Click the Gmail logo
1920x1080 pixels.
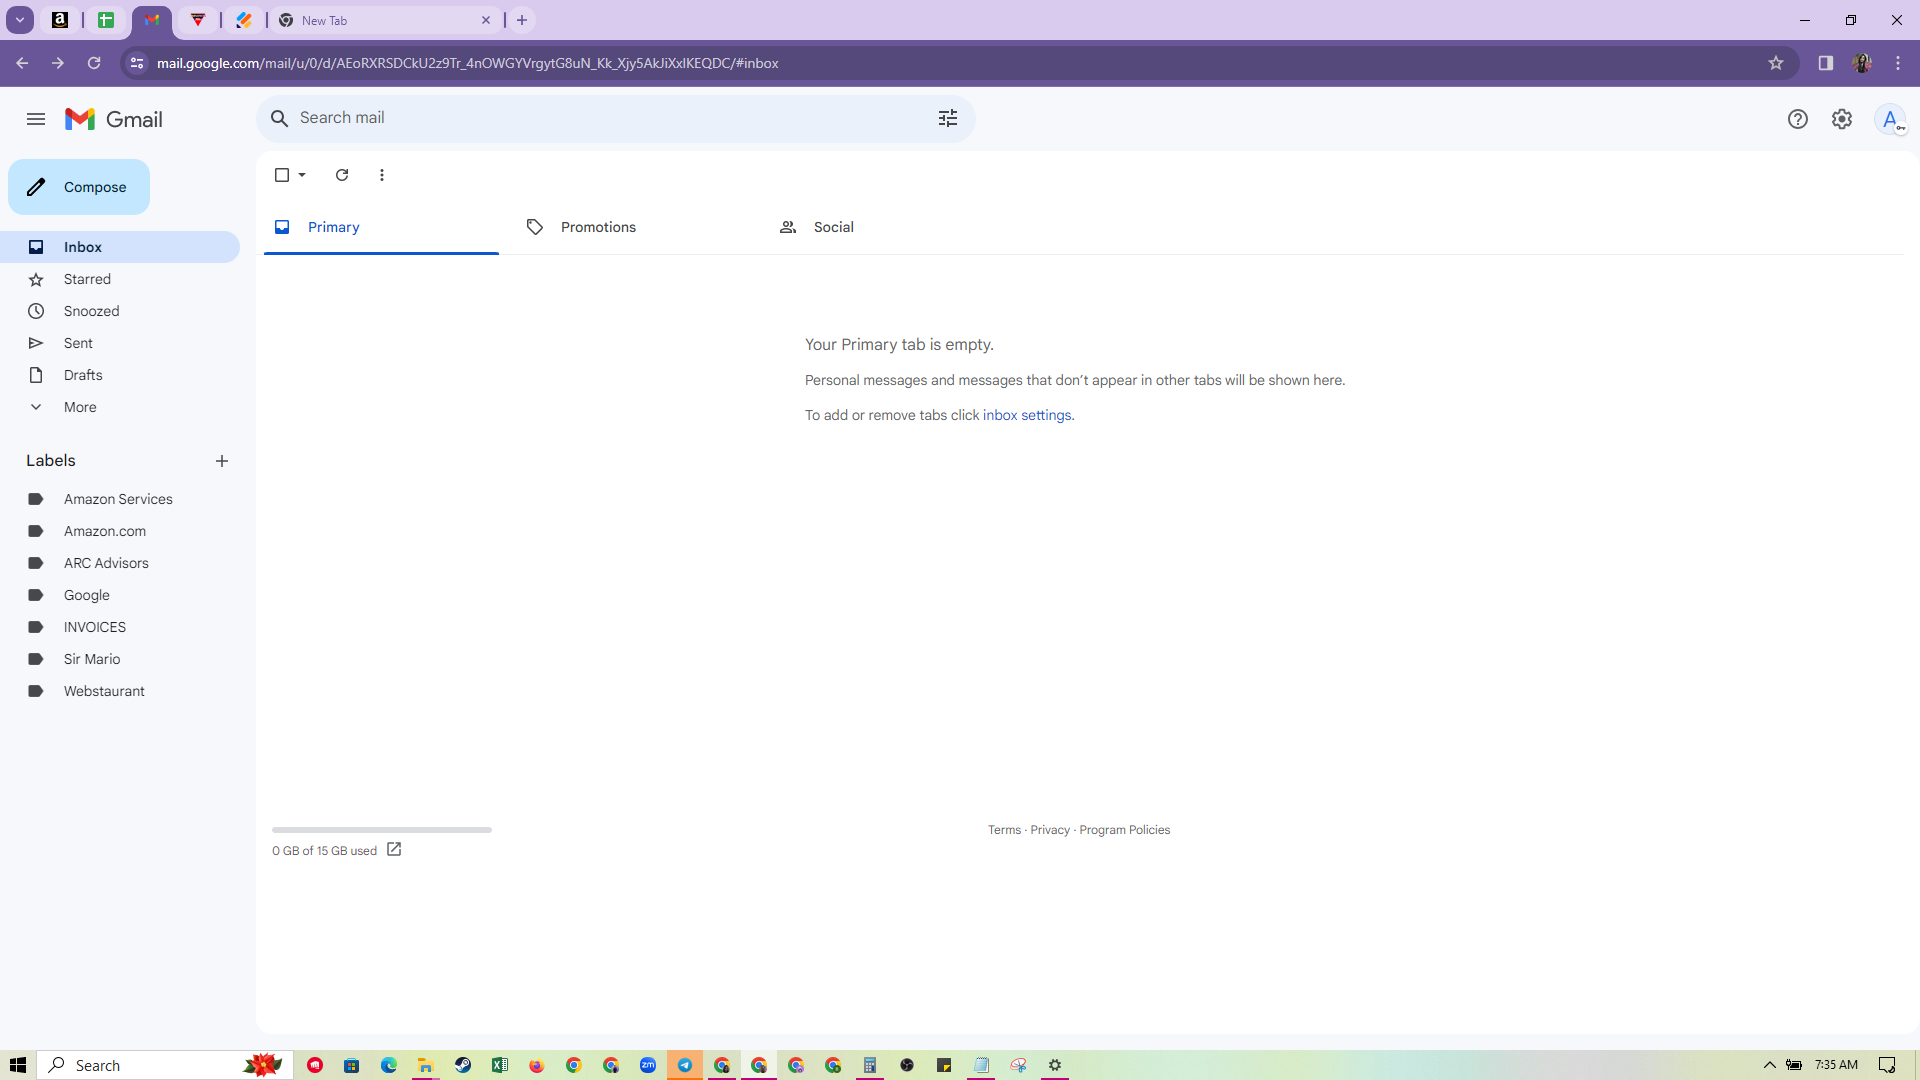114,119
